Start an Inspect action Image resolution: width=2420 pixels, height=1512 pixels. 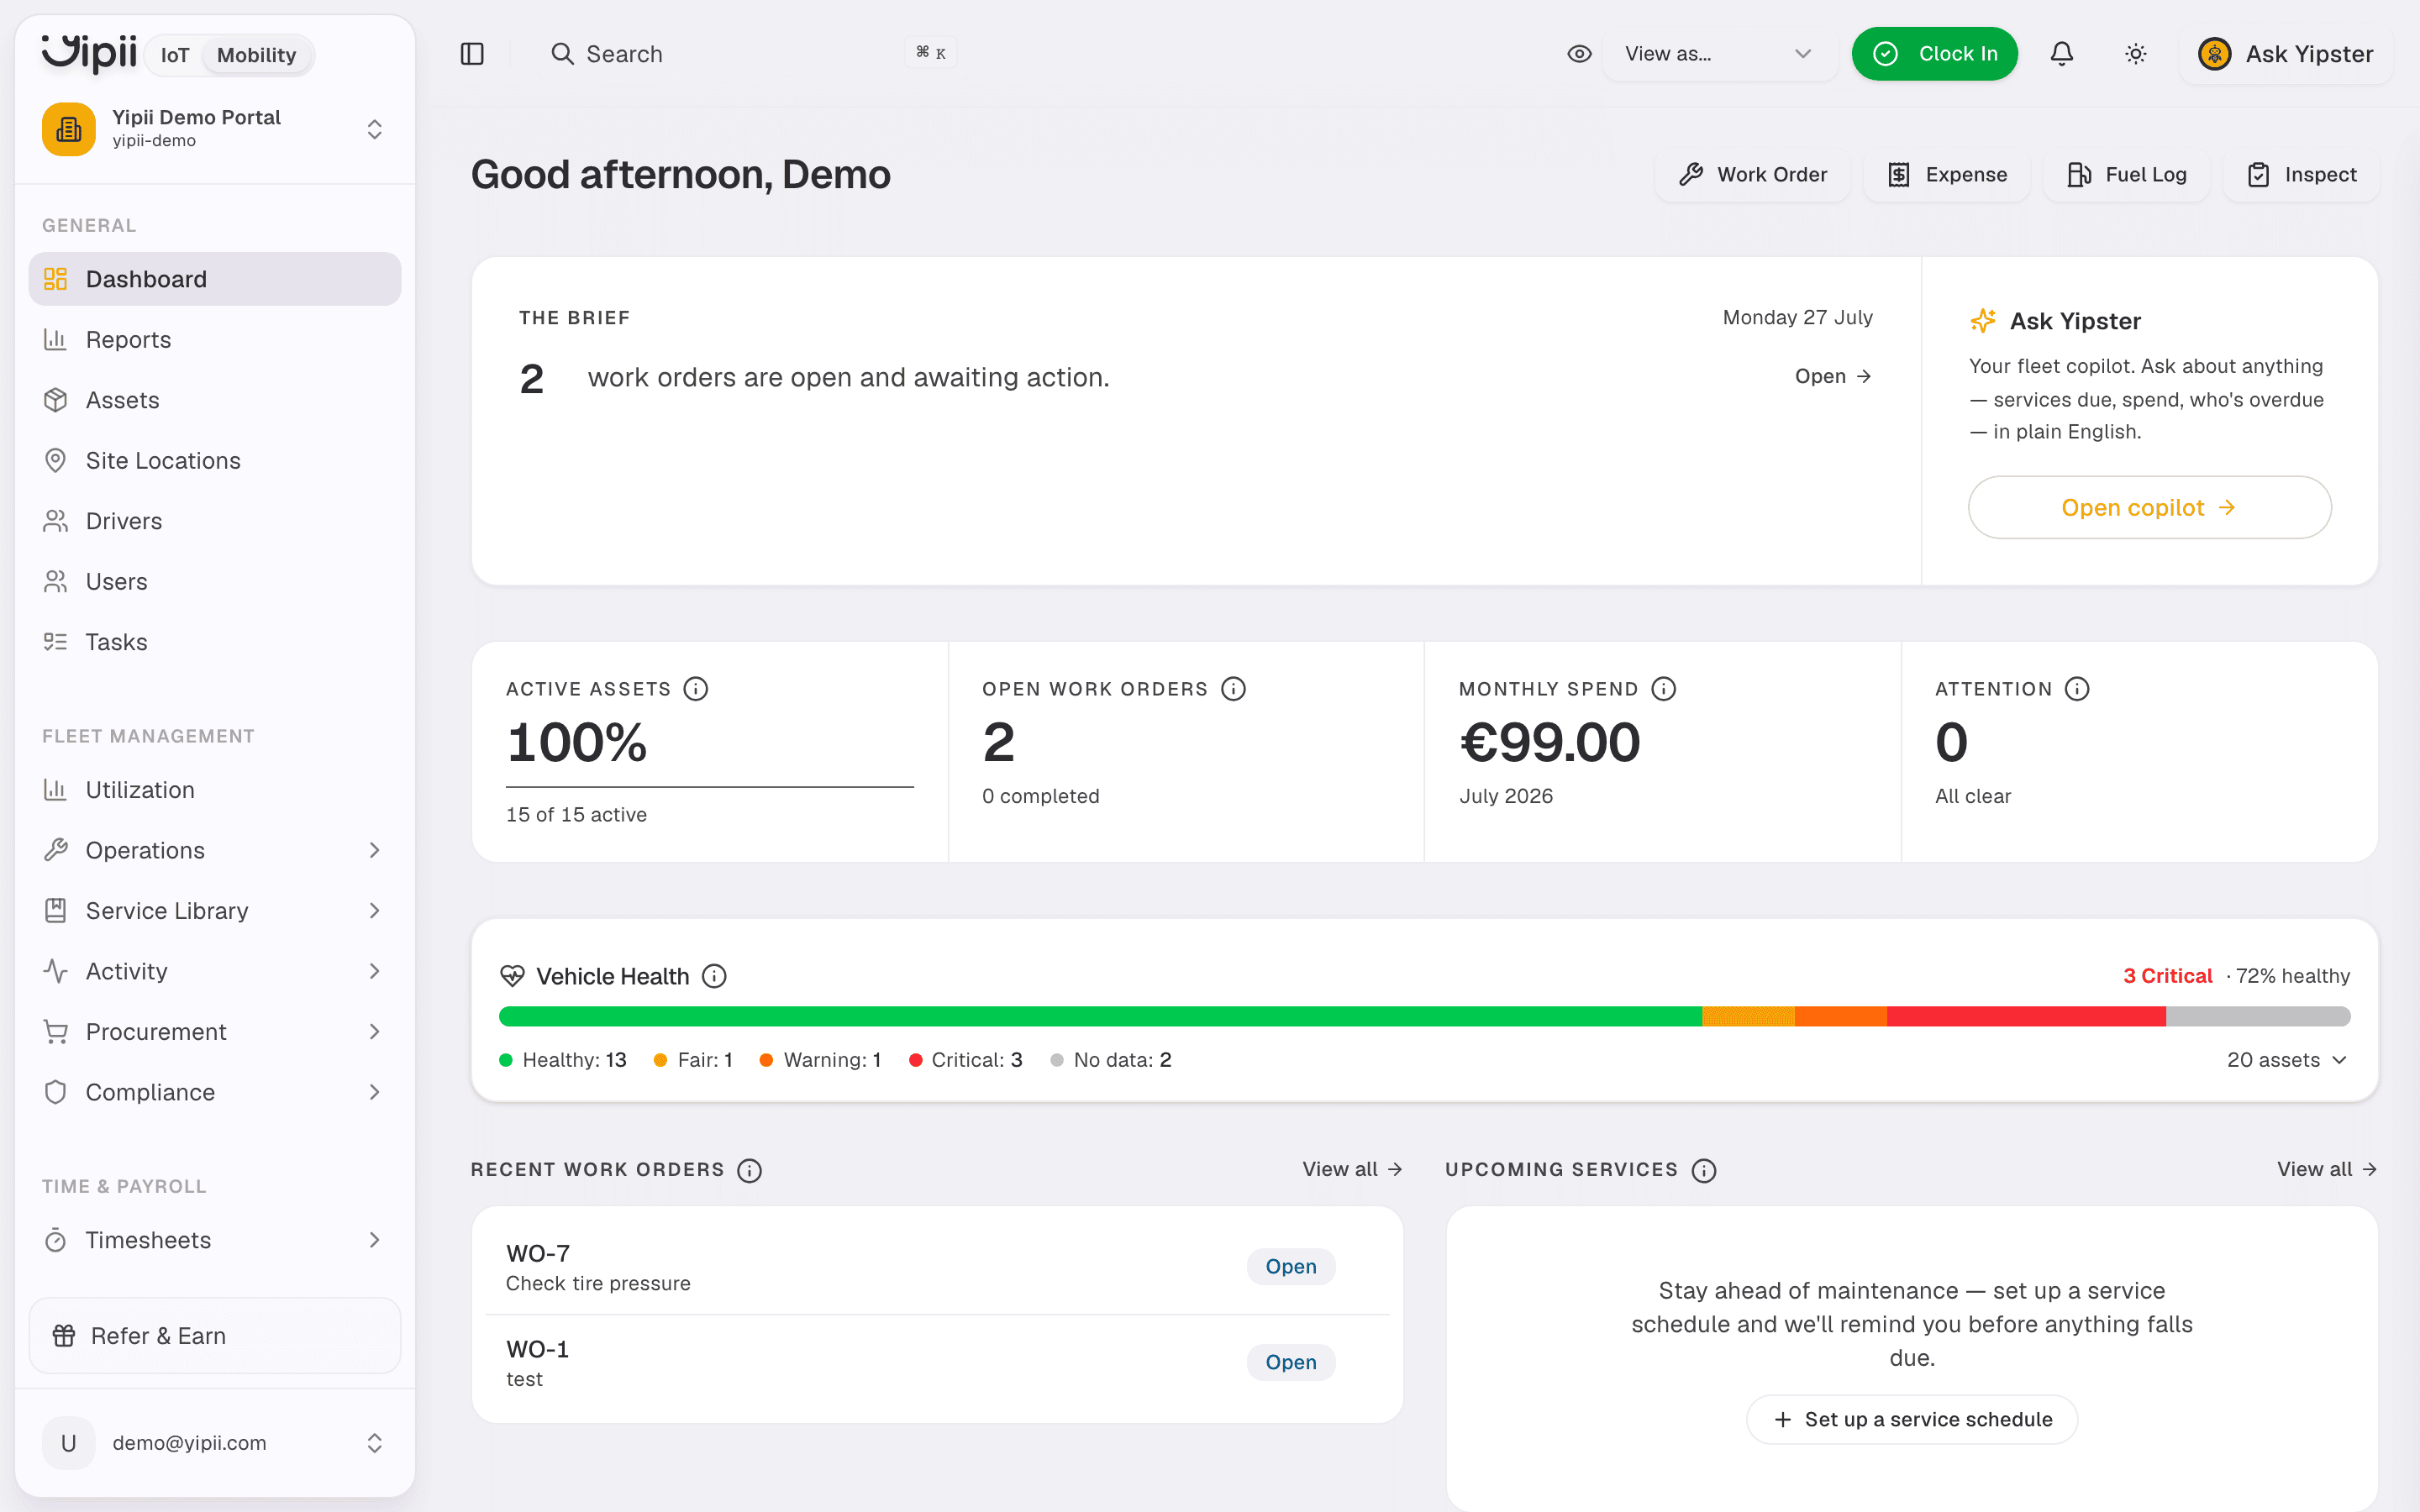[2302, 175]
